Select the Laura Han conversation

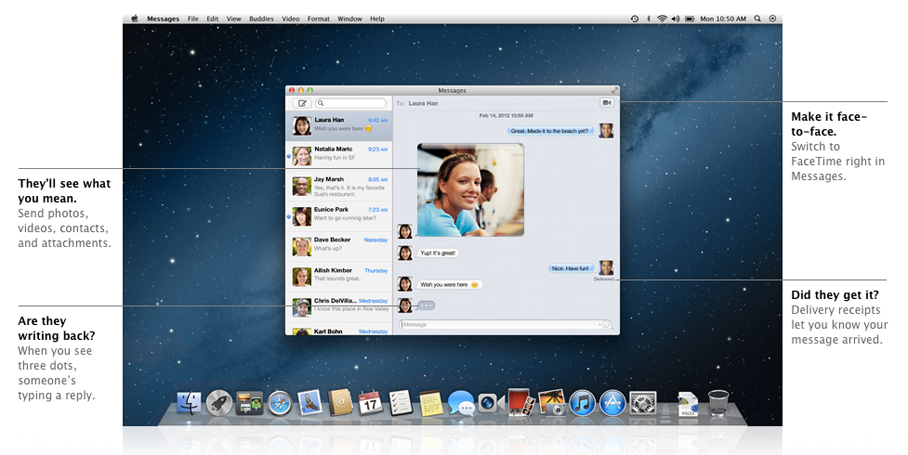(x=339, y=125)
